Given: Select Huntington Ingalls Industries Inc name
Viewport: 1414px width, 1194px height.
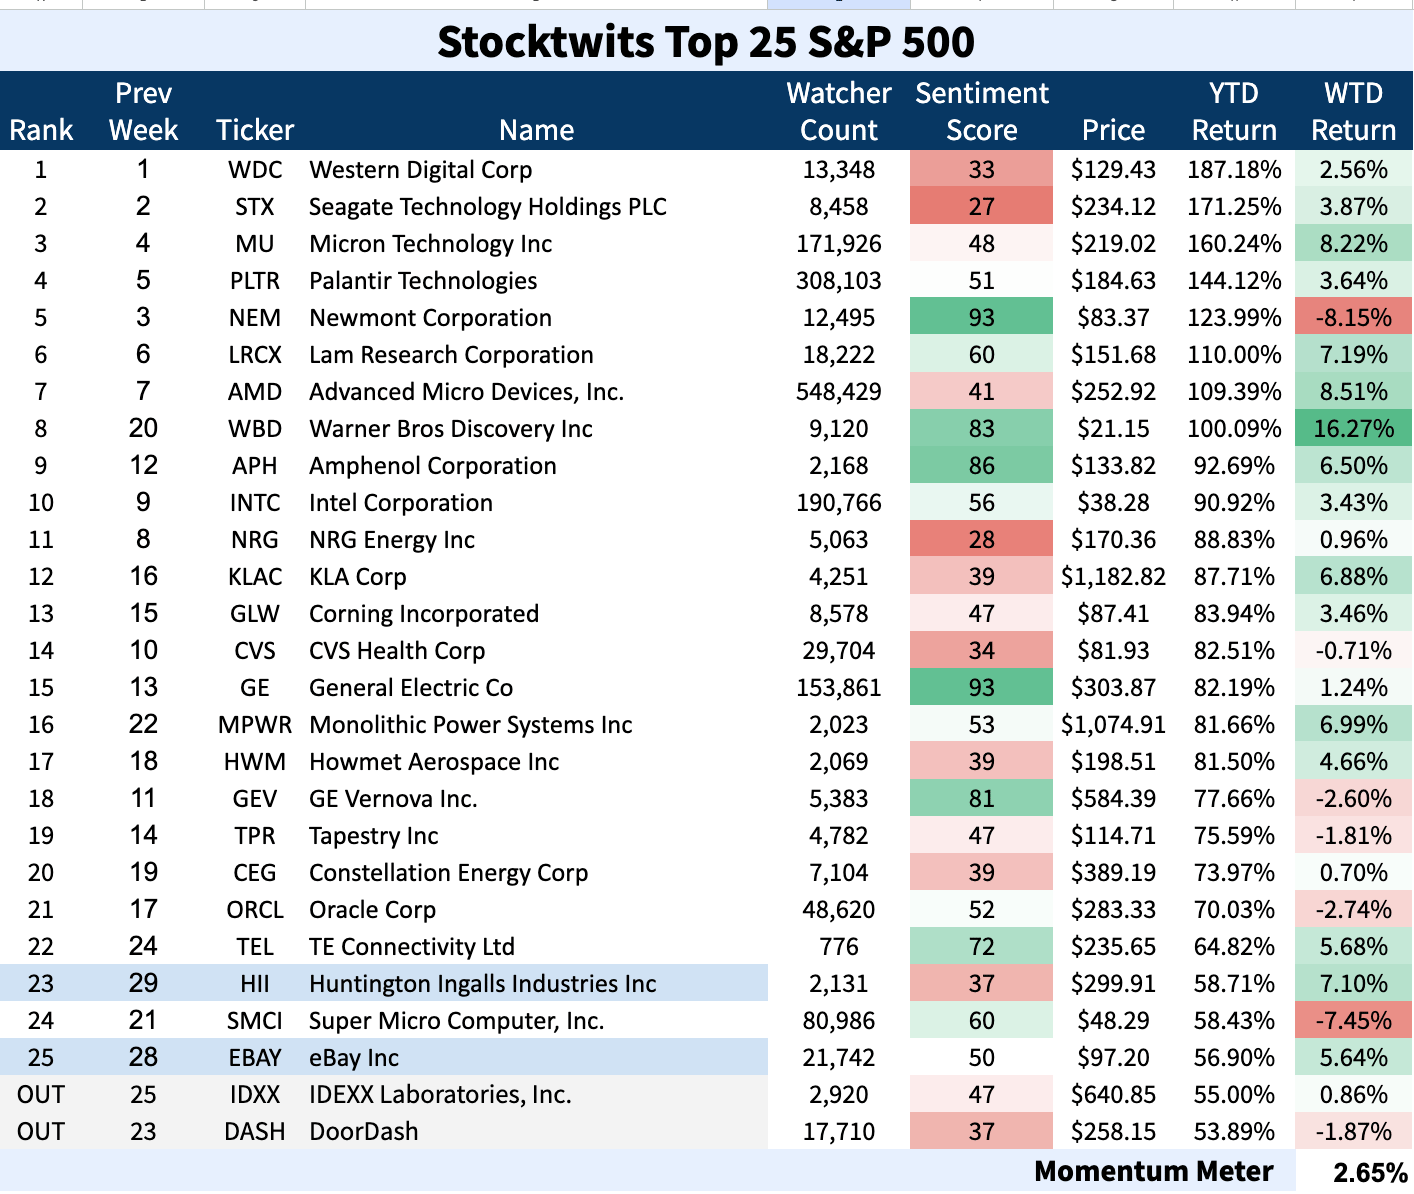Looking at the screenshot, I should (483, 984).
